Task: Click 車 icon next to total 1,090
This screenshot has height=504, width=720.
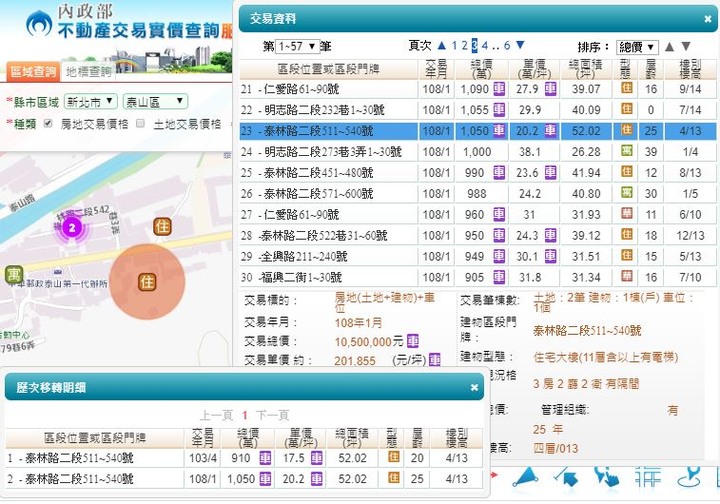Action: pos(499,89)
